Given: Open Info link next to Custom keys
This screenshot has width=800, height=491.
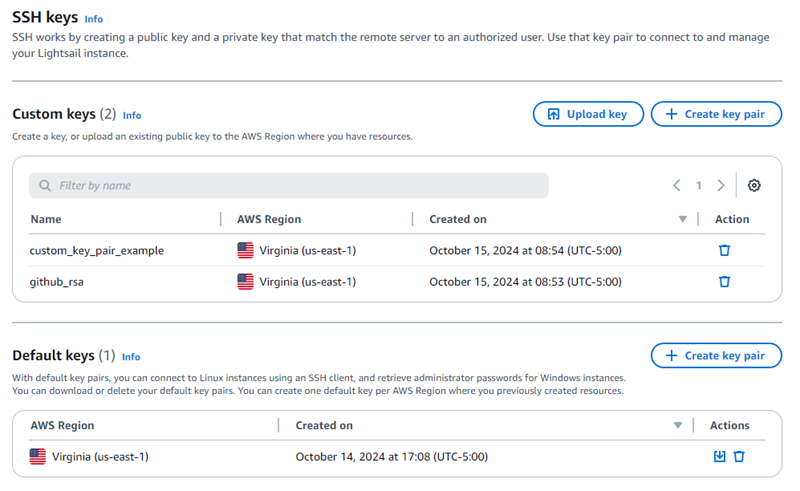Looking at the screenshot, I should 132,116.
